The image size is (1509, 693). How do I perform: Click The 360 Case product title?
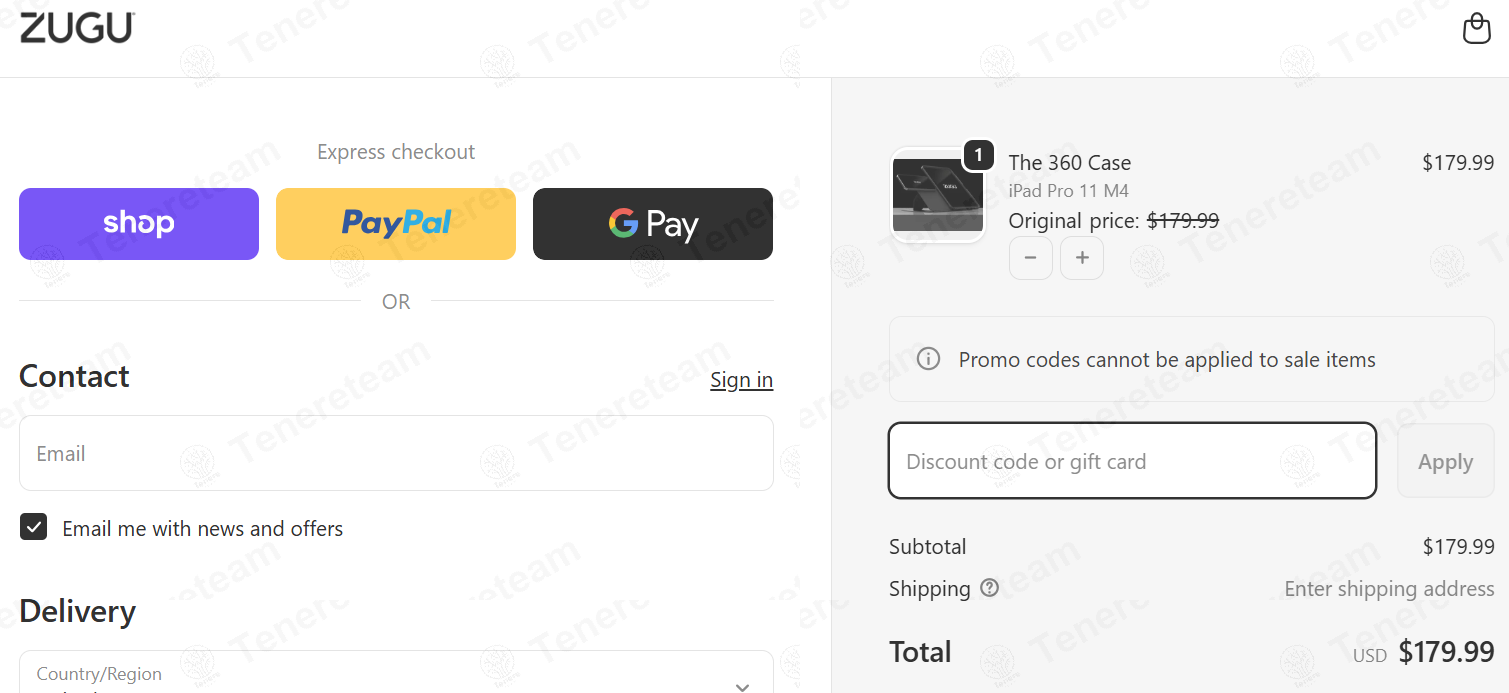pos(1069,162)
